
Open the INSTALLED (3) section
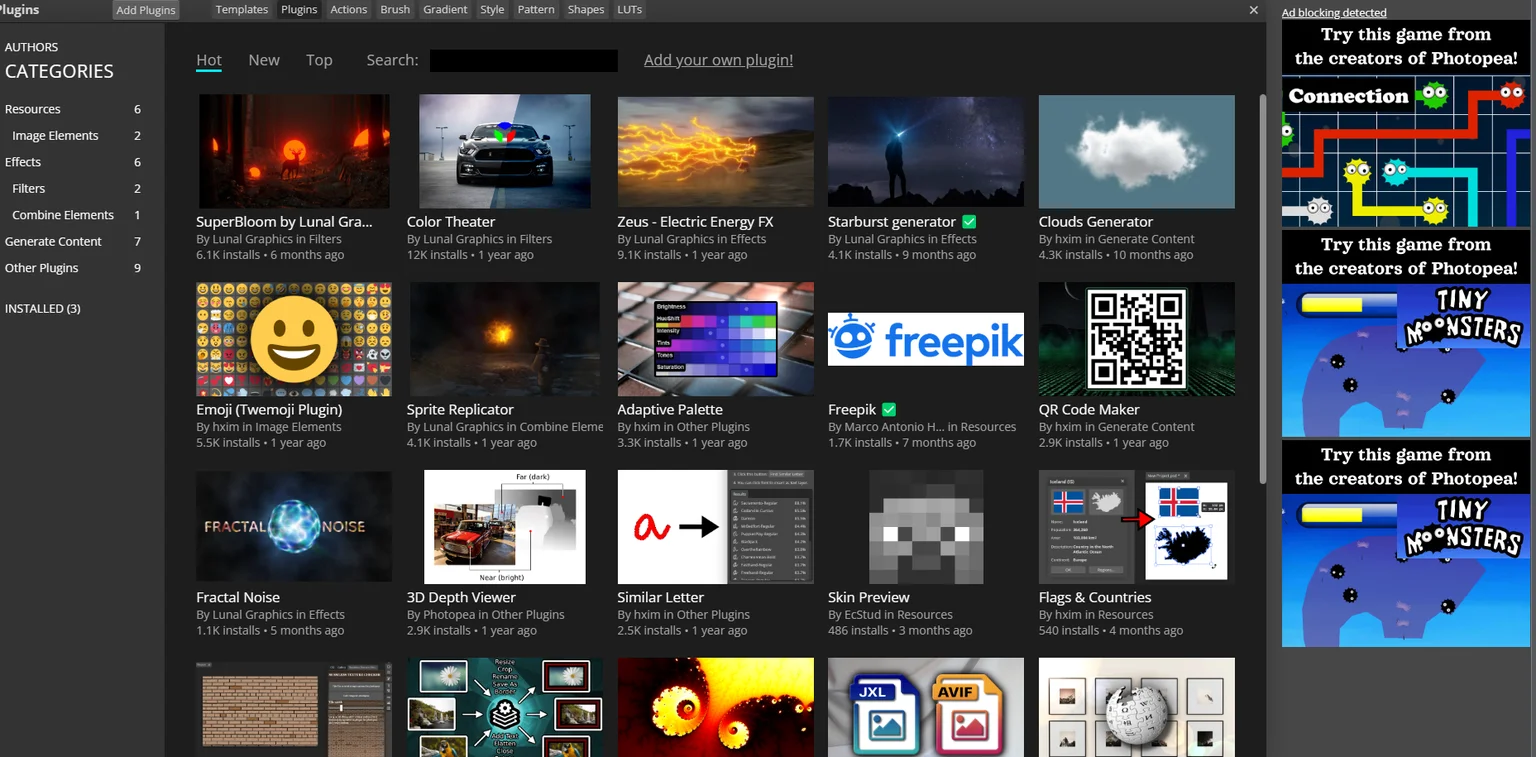[x=43, y=308]
